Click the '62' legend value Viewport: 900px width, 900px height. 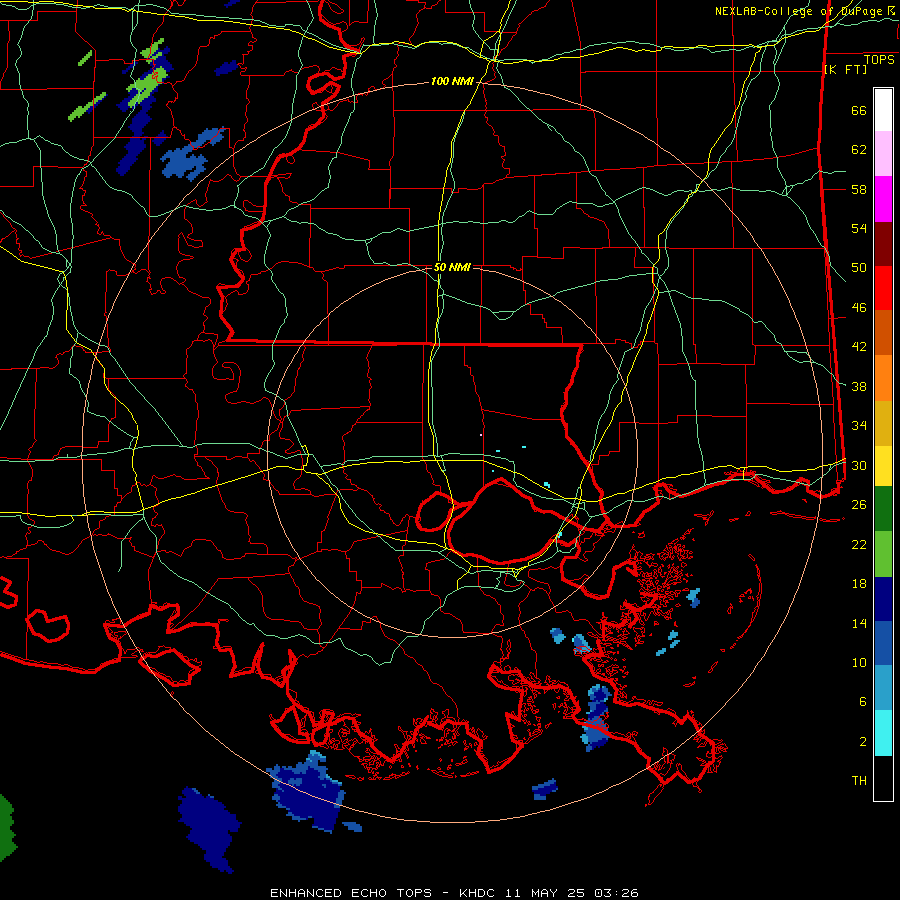(859, 150)
